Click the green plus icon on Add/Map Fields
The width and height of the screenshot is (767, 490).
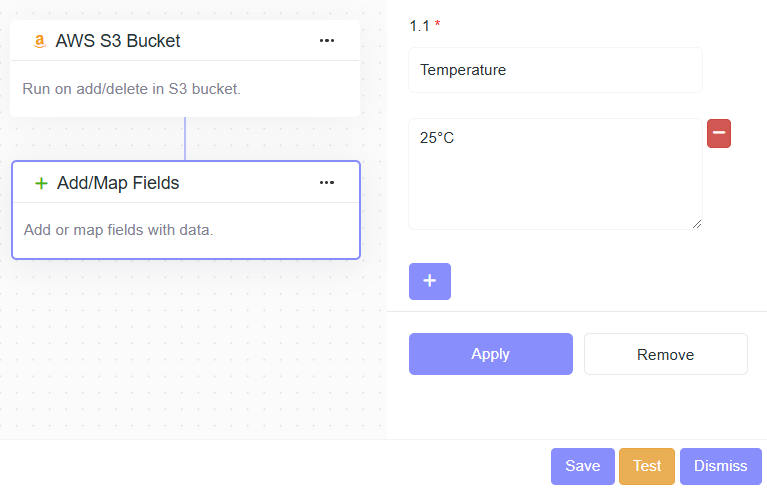(41, 183)
